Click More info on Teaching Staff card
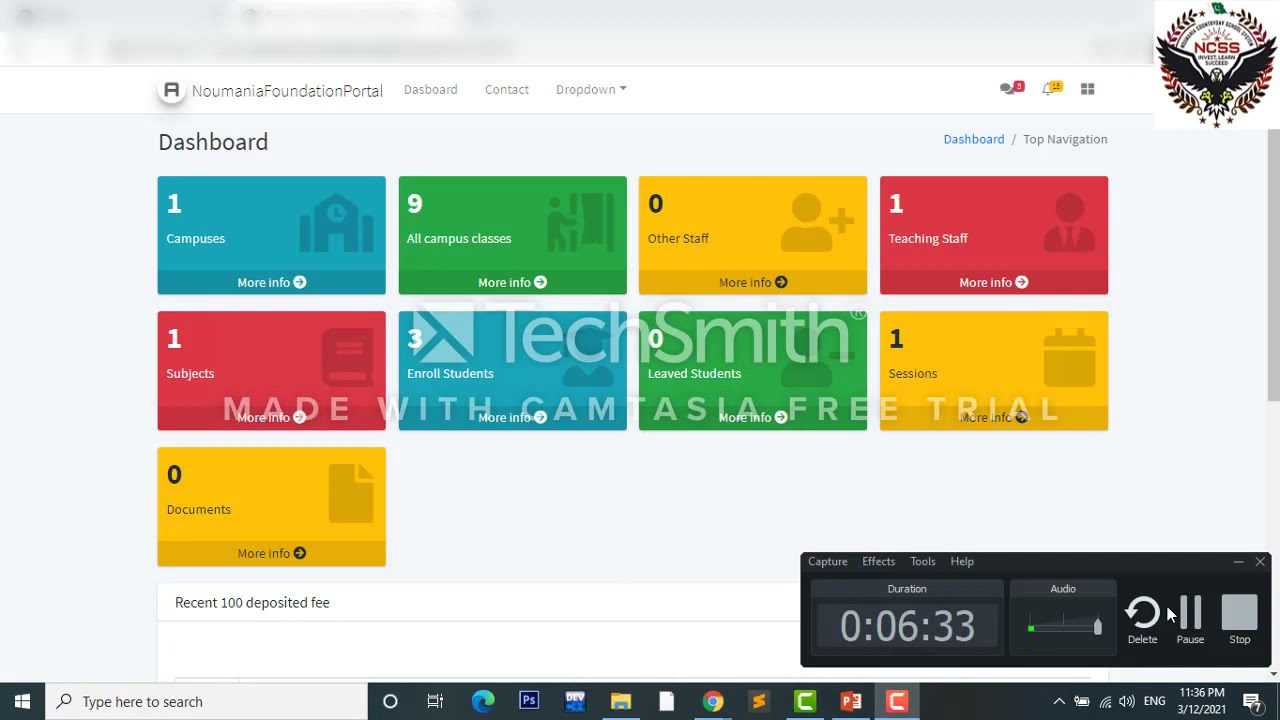 [x=993, y=282]
